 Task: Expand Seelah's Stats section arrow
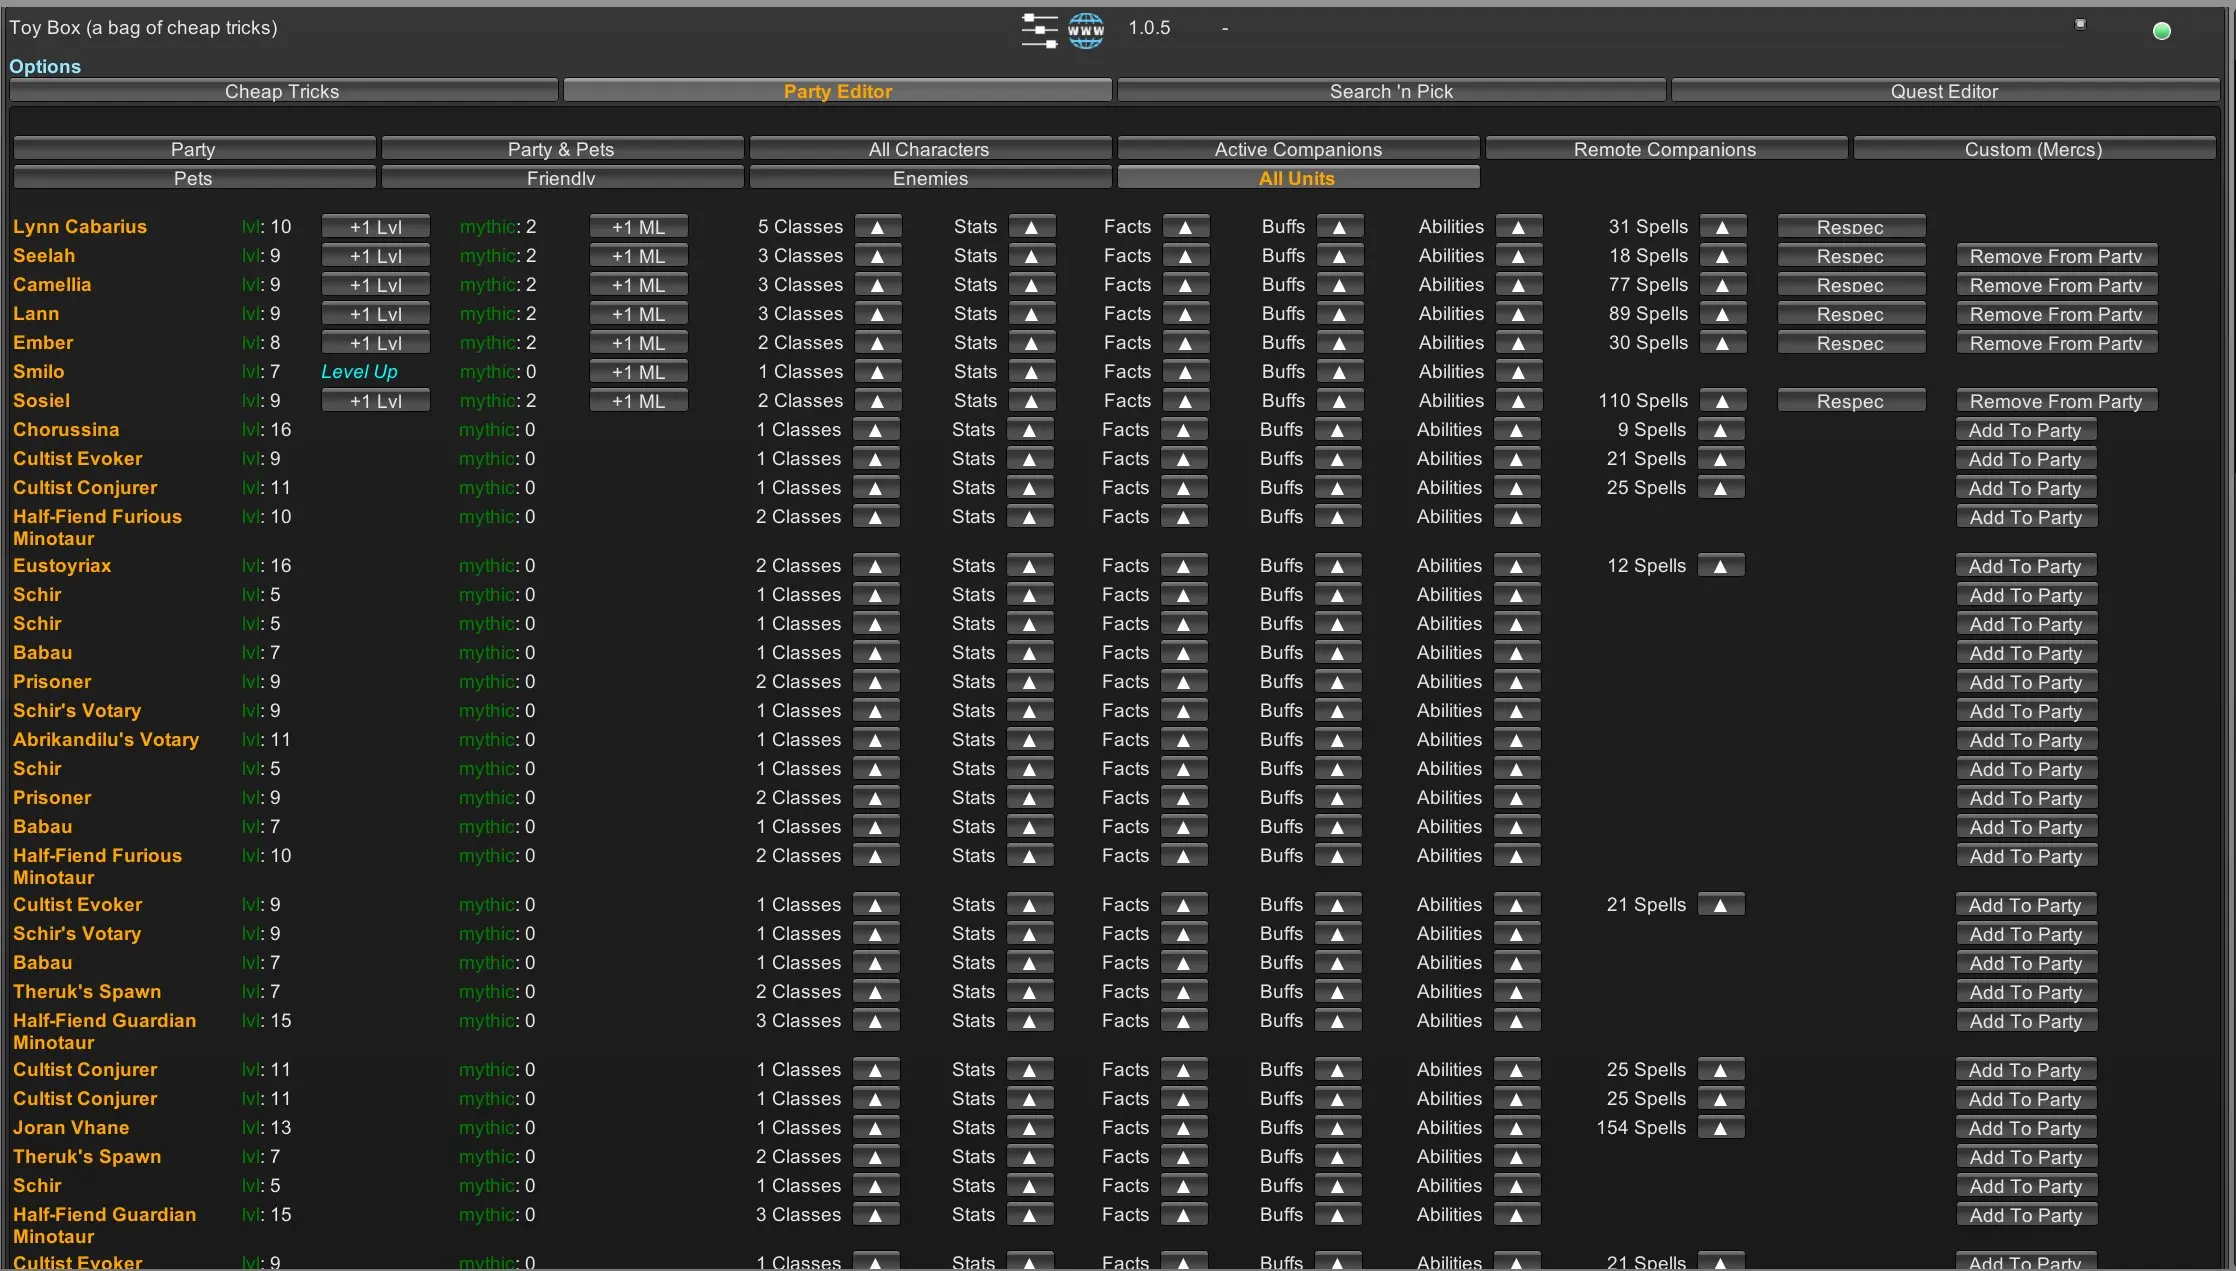(1031, 256)
